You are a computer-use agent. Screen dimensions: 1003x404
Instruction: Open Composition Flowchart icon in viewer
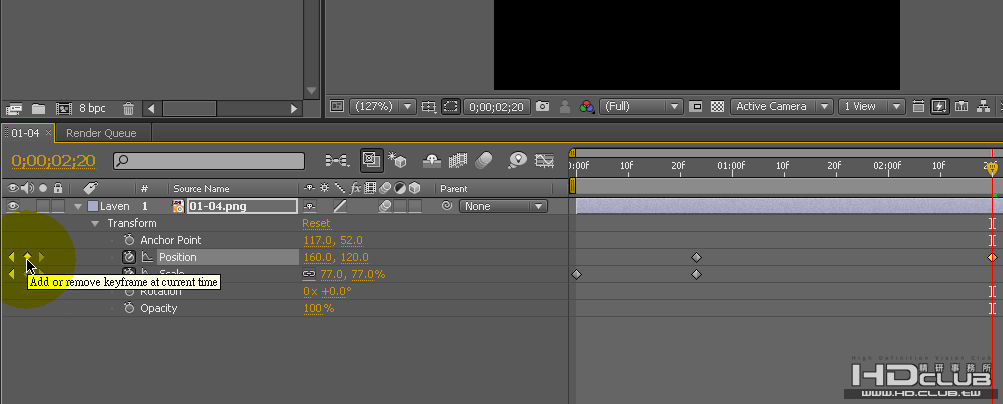984,107
